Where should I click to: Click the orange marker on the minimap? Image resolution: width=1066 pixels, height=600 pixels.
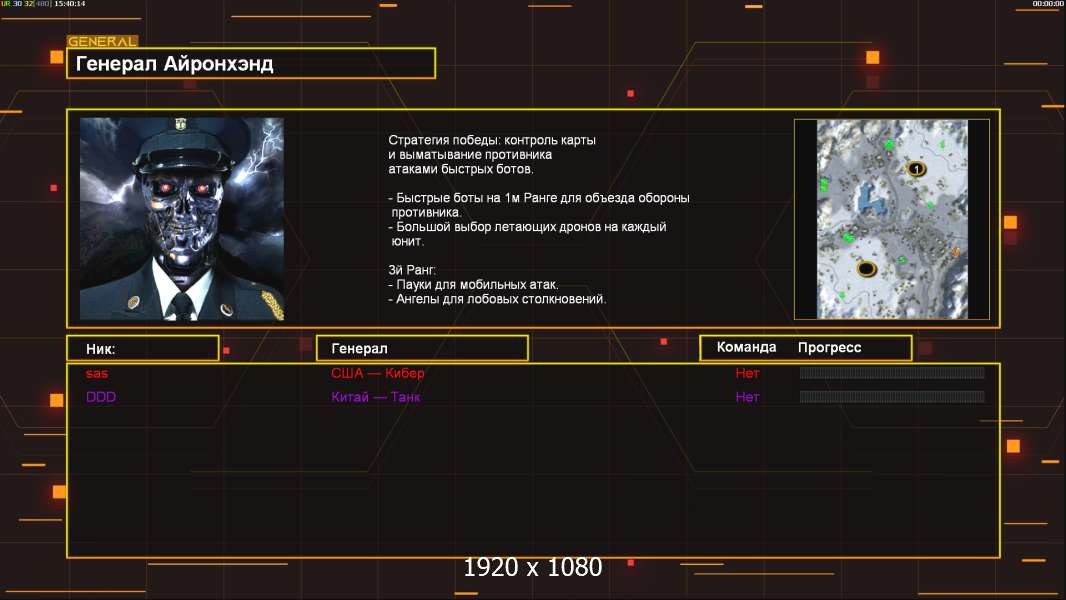tap(955, 252)
